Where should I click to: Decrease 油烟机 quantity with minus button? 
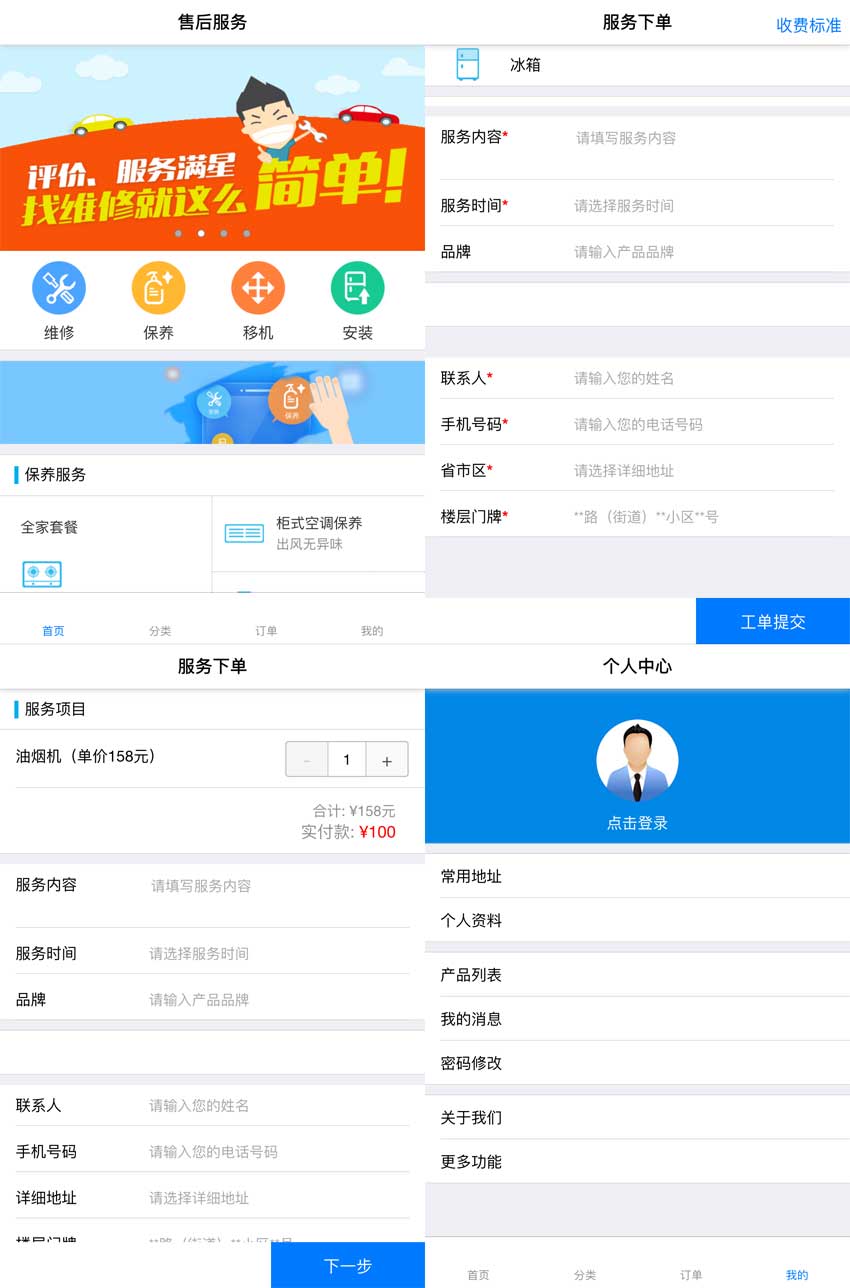[x=307, y=761]
